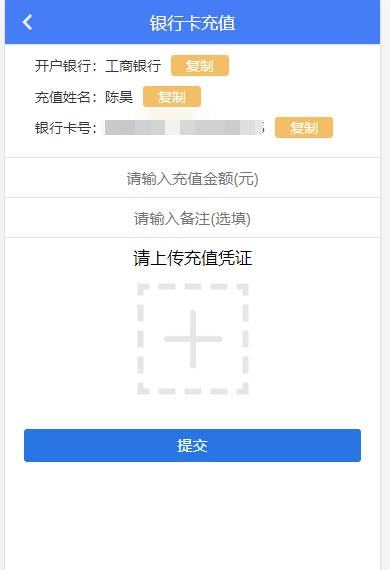Click empty white area below 提交 button
This screenshot has height=570, width=390.
point(193,516)
